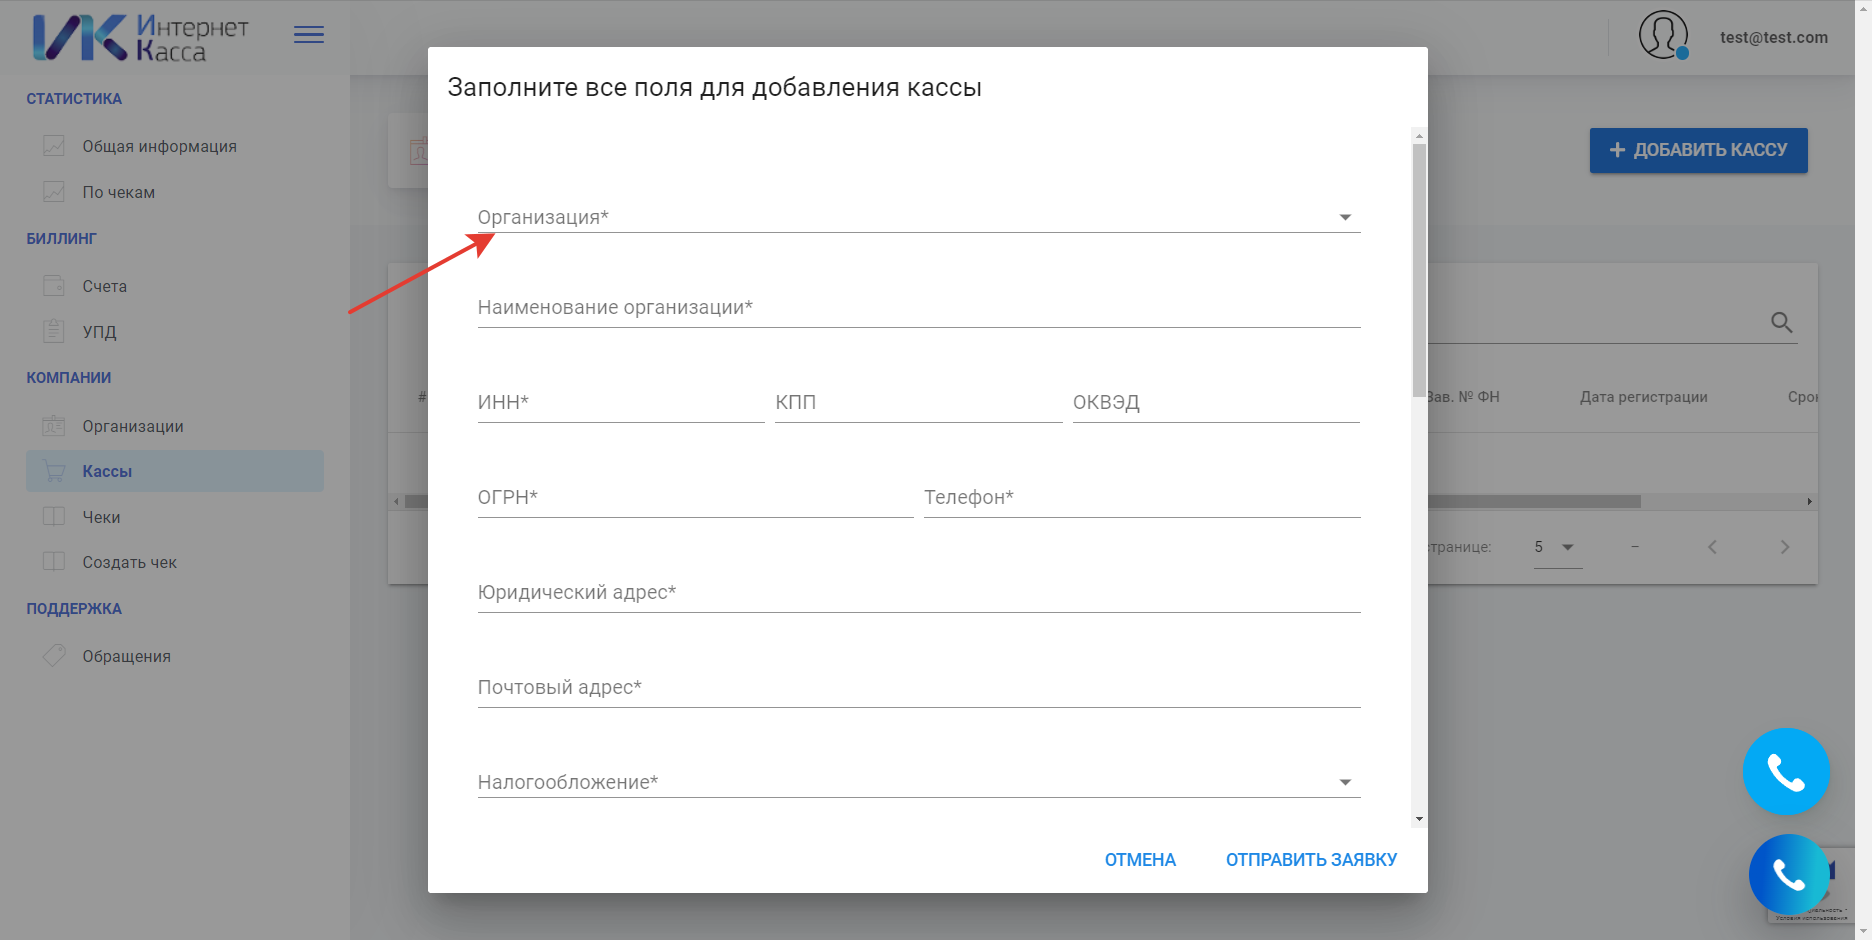Click the wallet icon beside Счета
The width and height of the screenshot is (1872, 940).
[54, 286]
